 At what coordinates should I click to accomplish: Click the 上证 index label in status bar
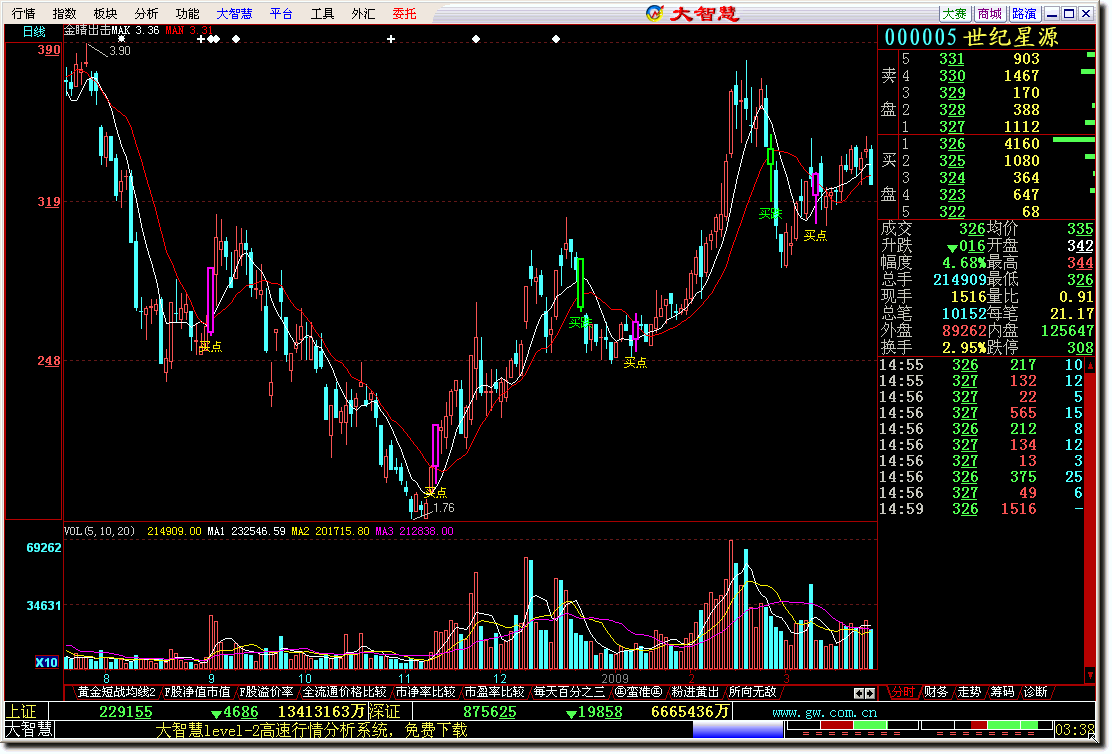pyautogui.click(x=21, y=711)
